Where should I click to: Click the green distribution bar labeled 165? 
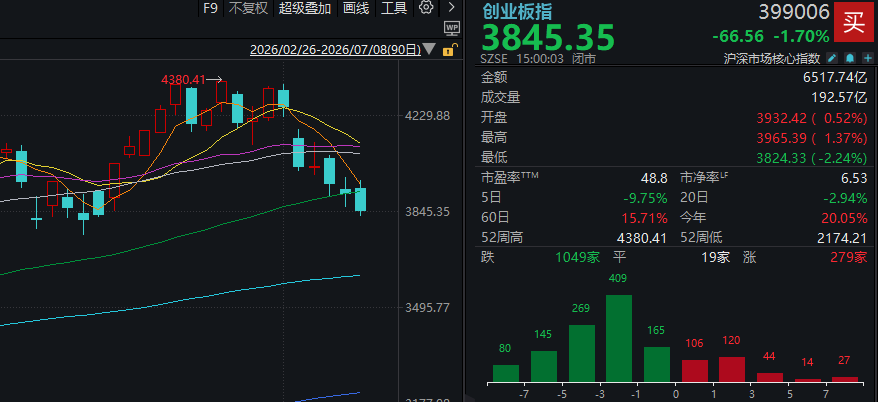click(657, 364)
